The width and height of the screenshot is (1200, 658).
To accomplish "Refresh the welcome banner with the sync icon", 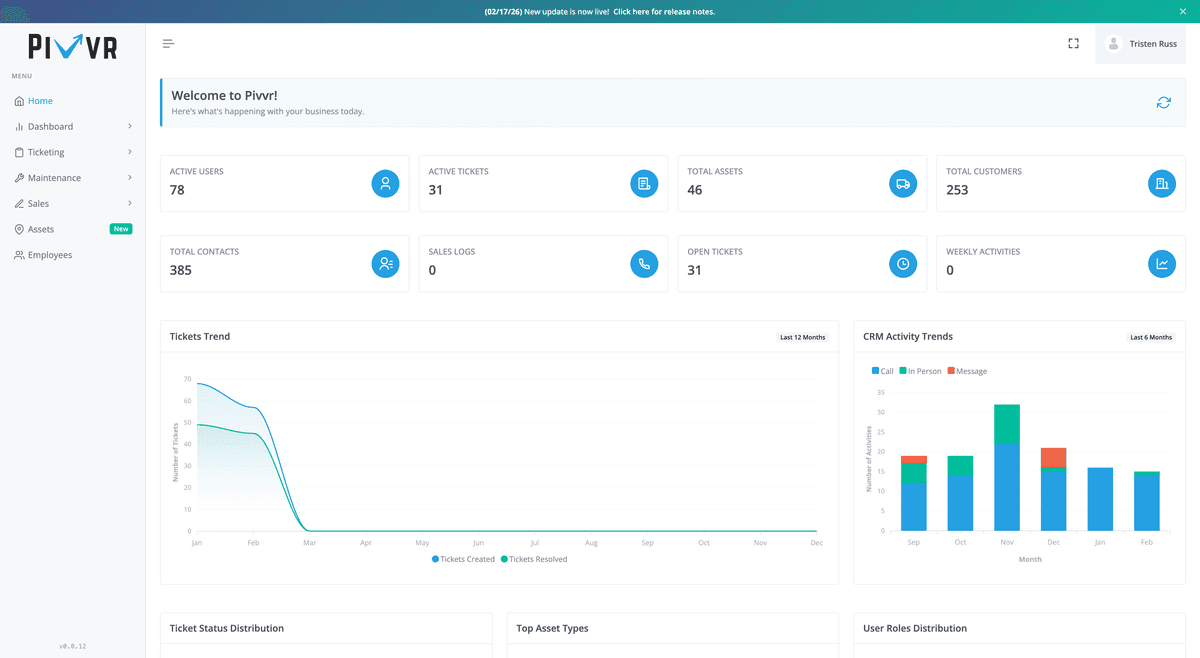I will point(1163,102).
